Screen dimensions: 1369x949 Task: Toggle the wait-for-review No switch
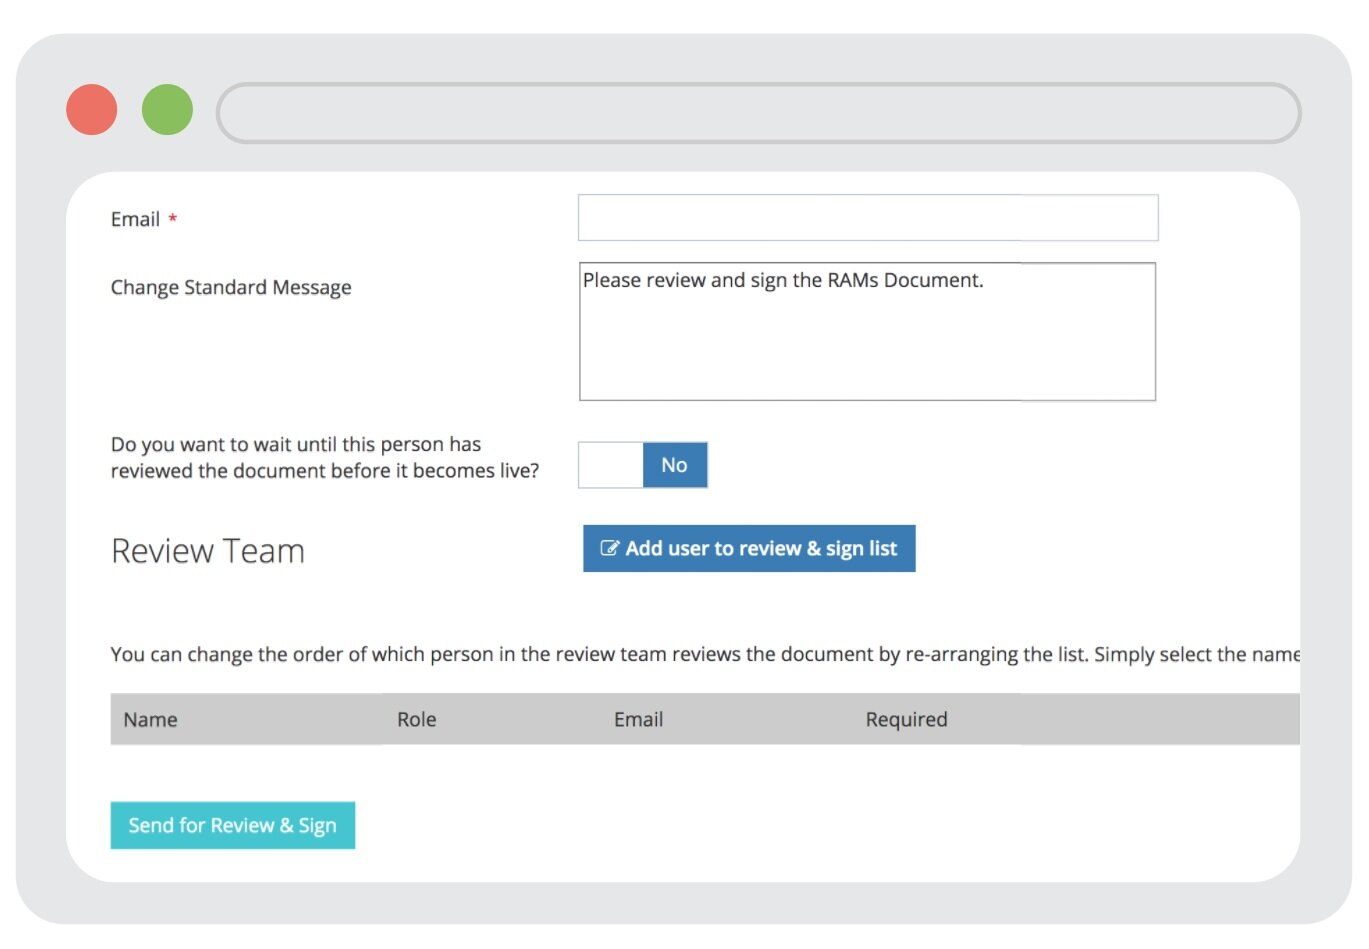coord(643,465)
